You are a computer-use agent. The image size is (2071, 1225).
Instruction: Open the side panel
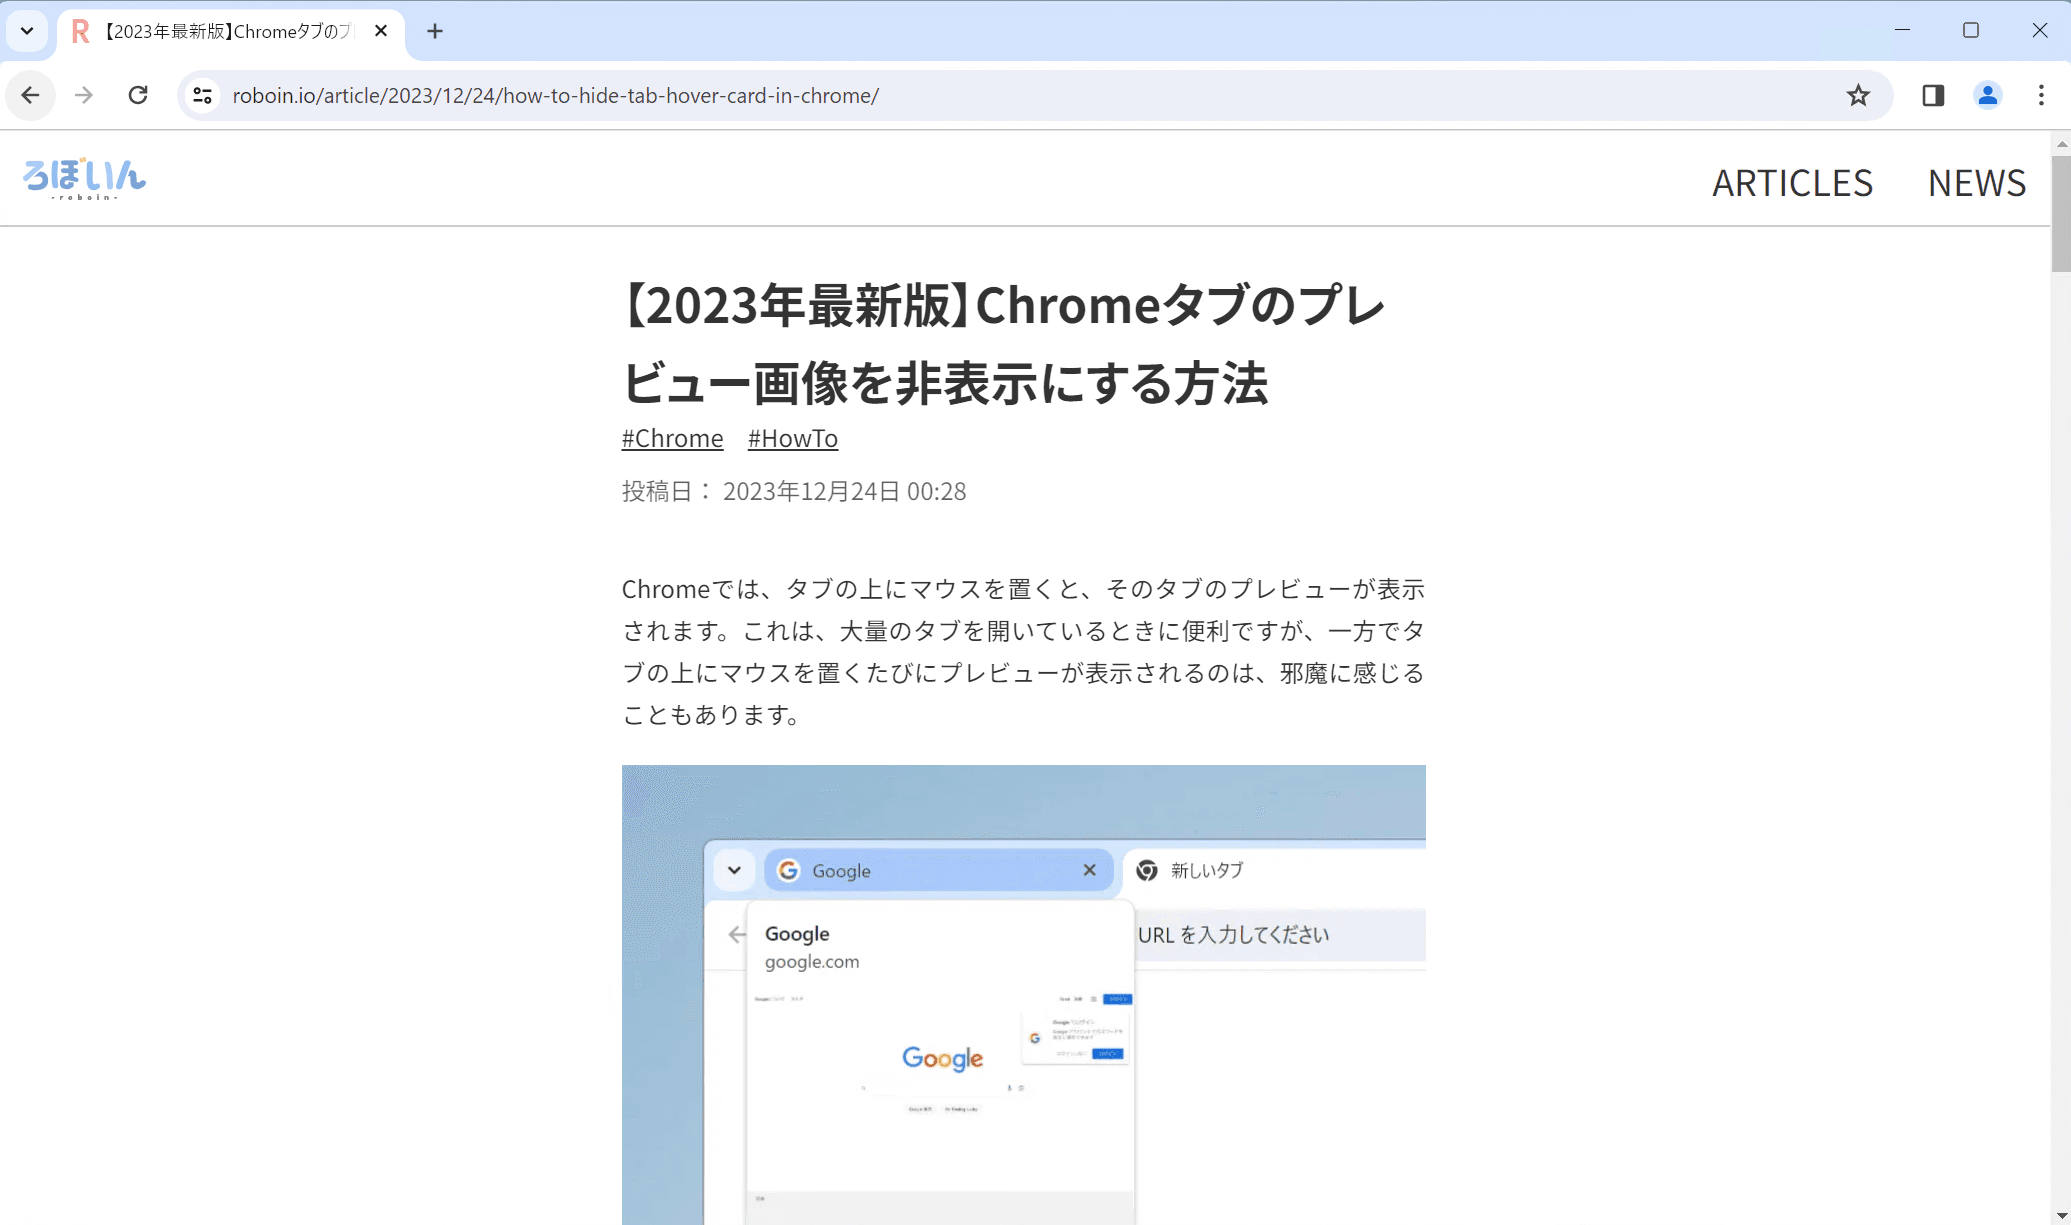coord(1933,95)
